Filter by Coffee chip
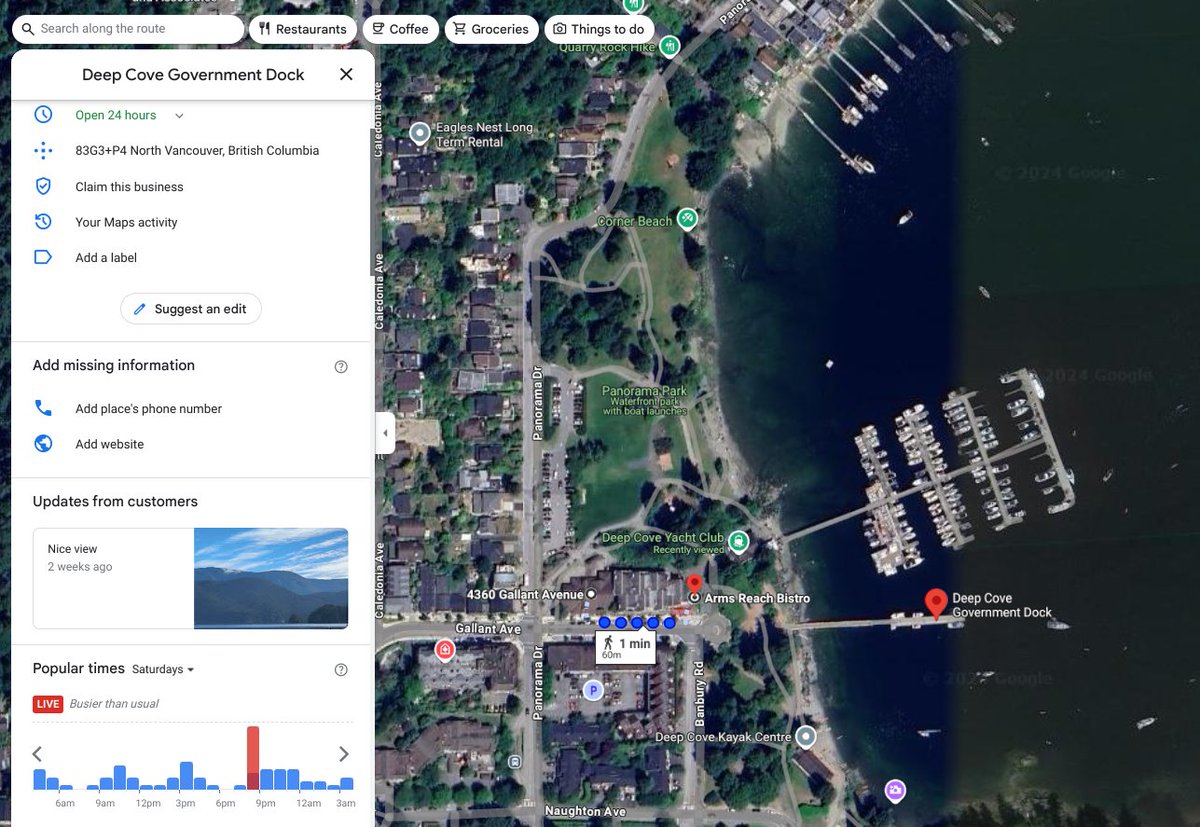 pos(400,29)
